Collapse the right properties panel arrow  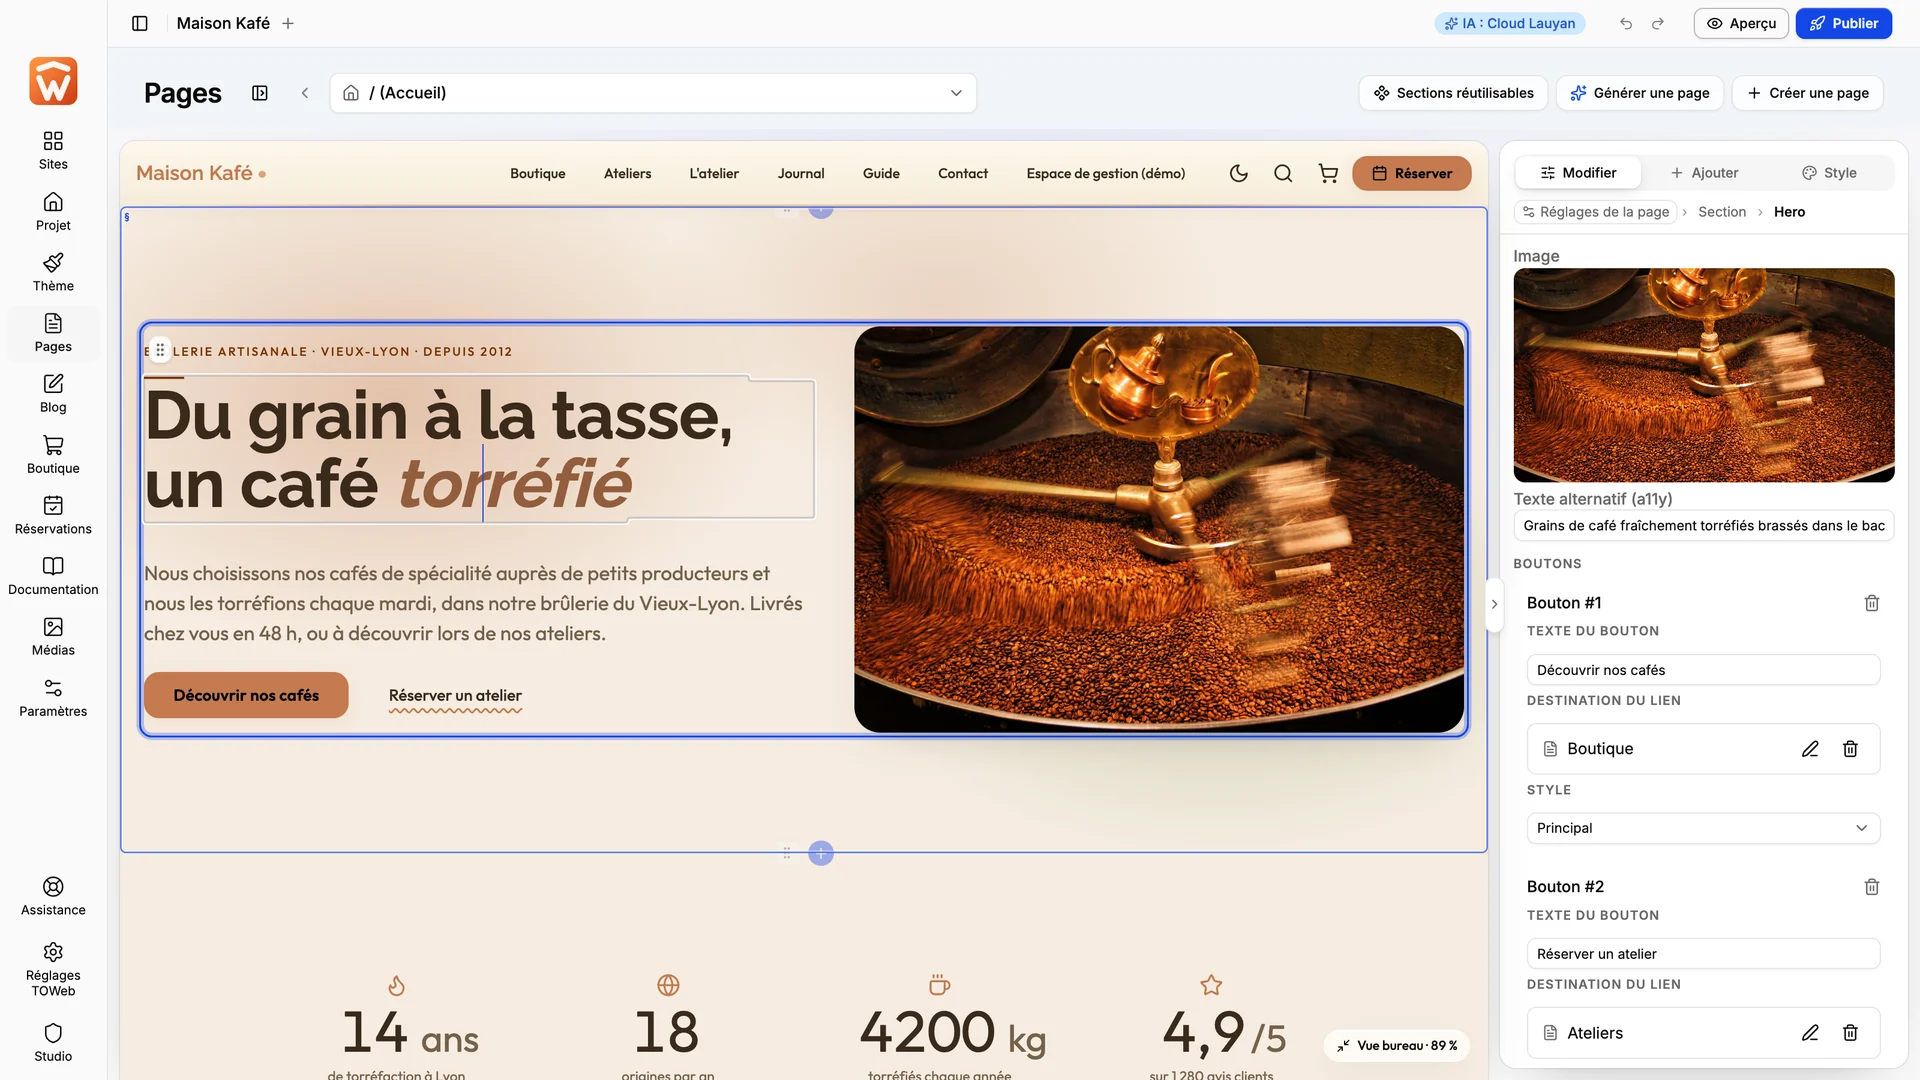pos(1494,604)
